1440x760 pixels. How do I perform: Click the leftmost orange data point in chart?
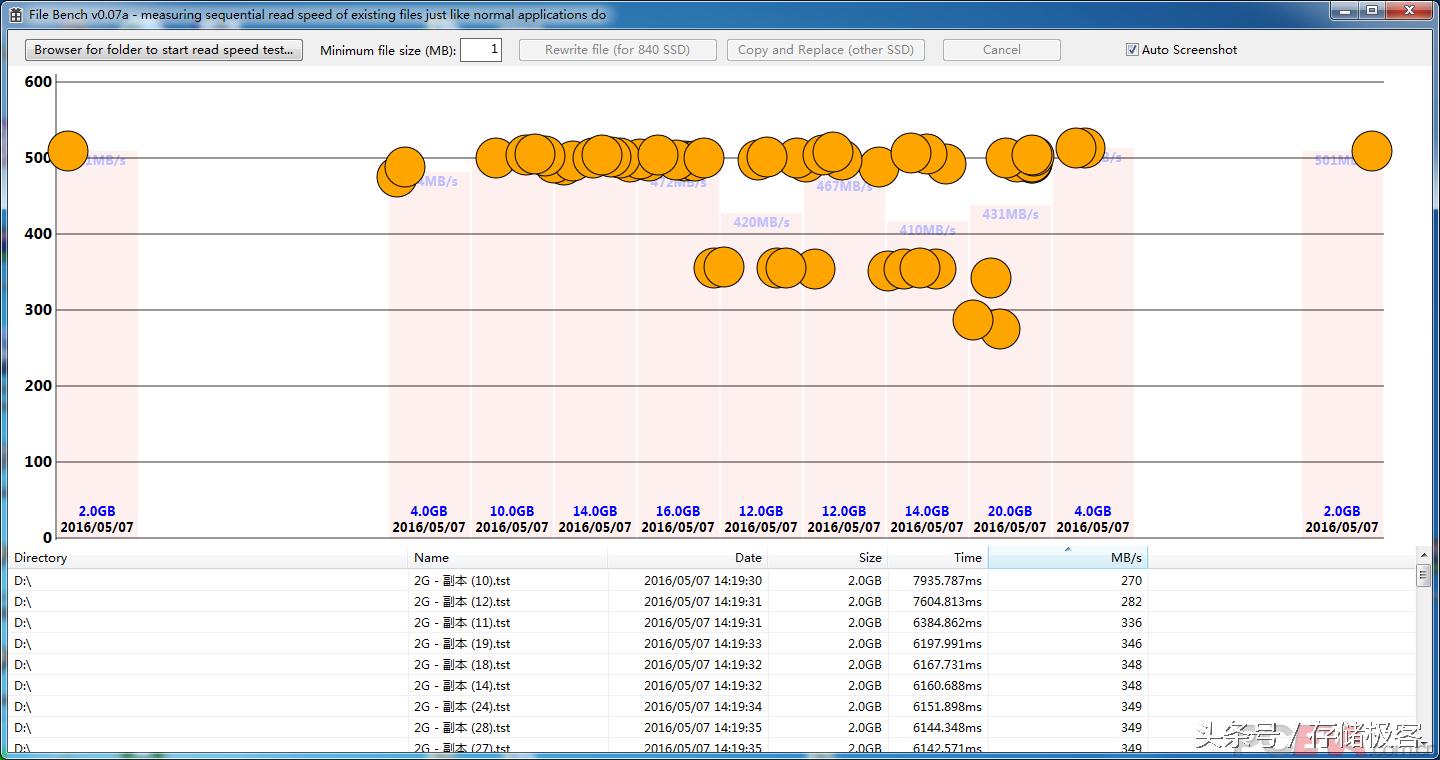68,151
